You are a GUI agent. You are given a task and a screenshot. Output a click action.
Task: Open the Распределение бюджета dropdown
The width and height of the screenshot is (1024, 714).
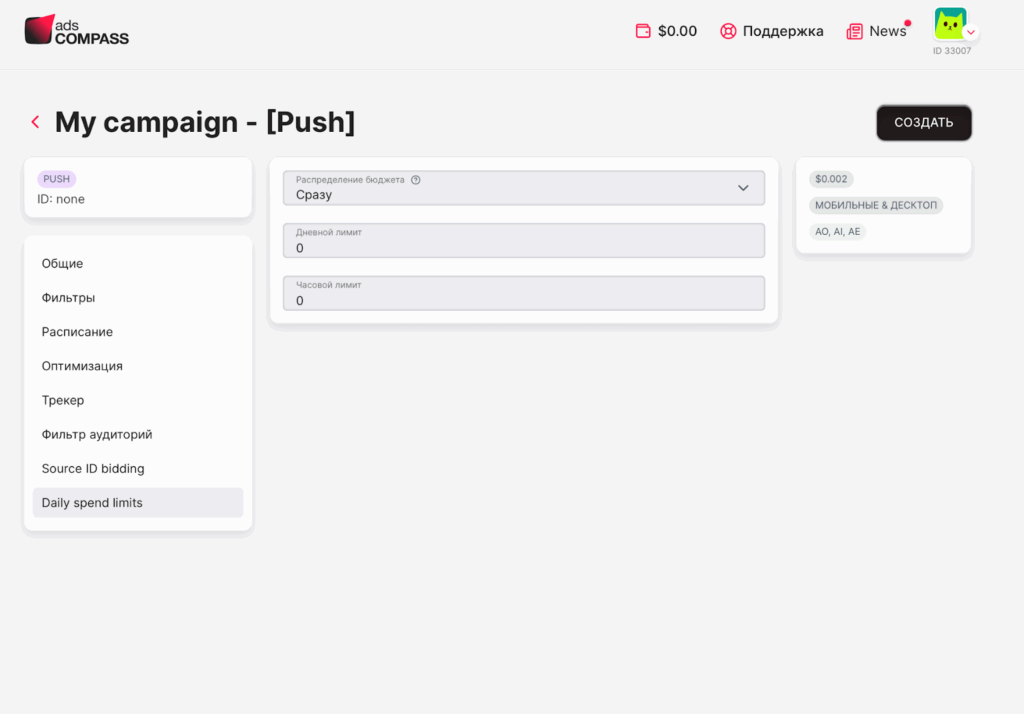[x=524, y=188]
